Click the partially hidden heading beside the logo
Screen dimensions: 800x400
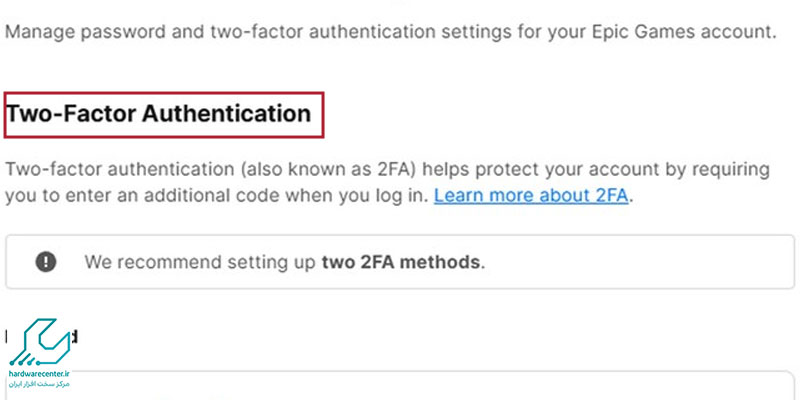(x=73, y=336)
